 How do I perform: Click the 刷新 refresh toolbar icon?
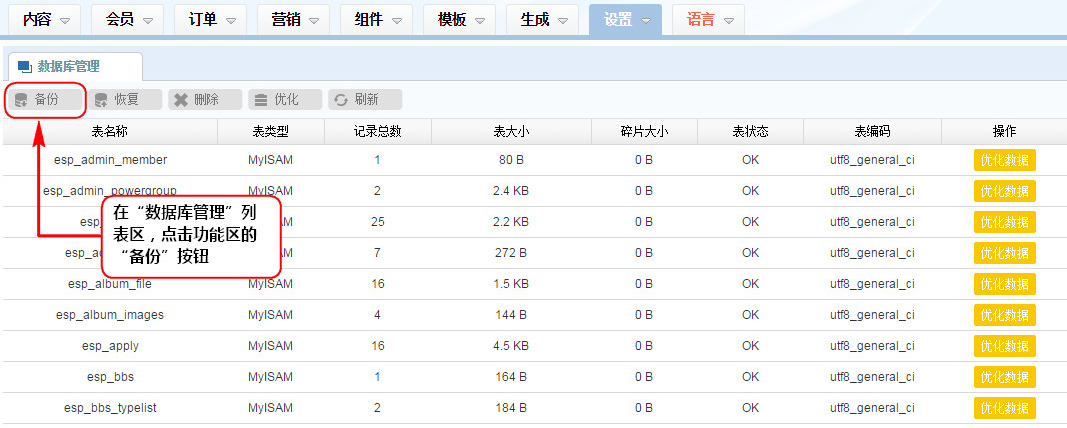coord(341,100)
